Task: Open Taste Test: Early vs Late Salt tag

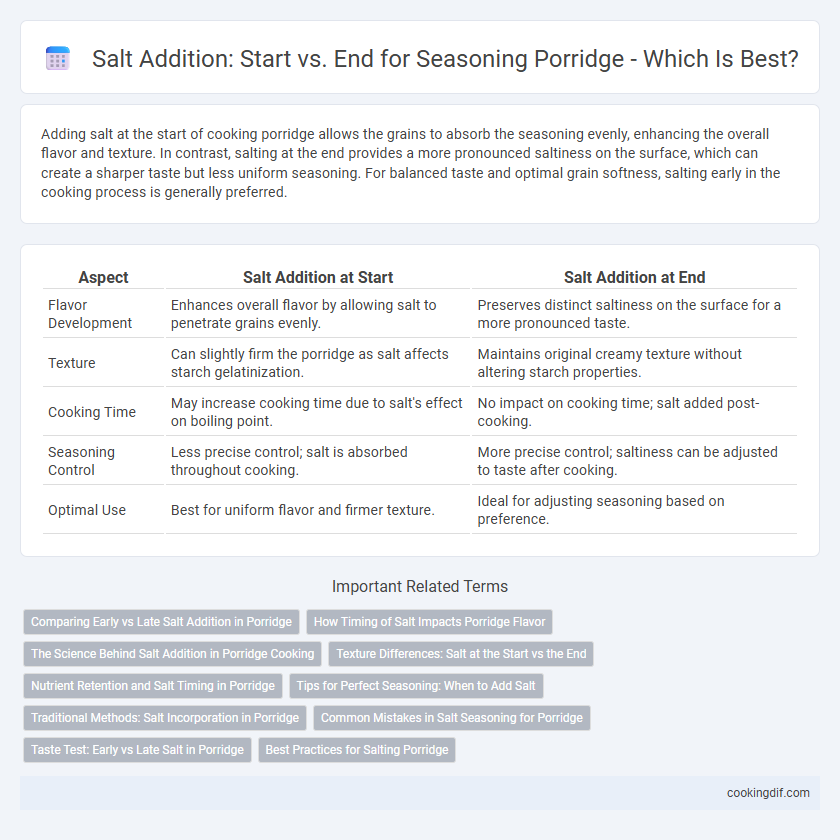Action: [137, 749]
